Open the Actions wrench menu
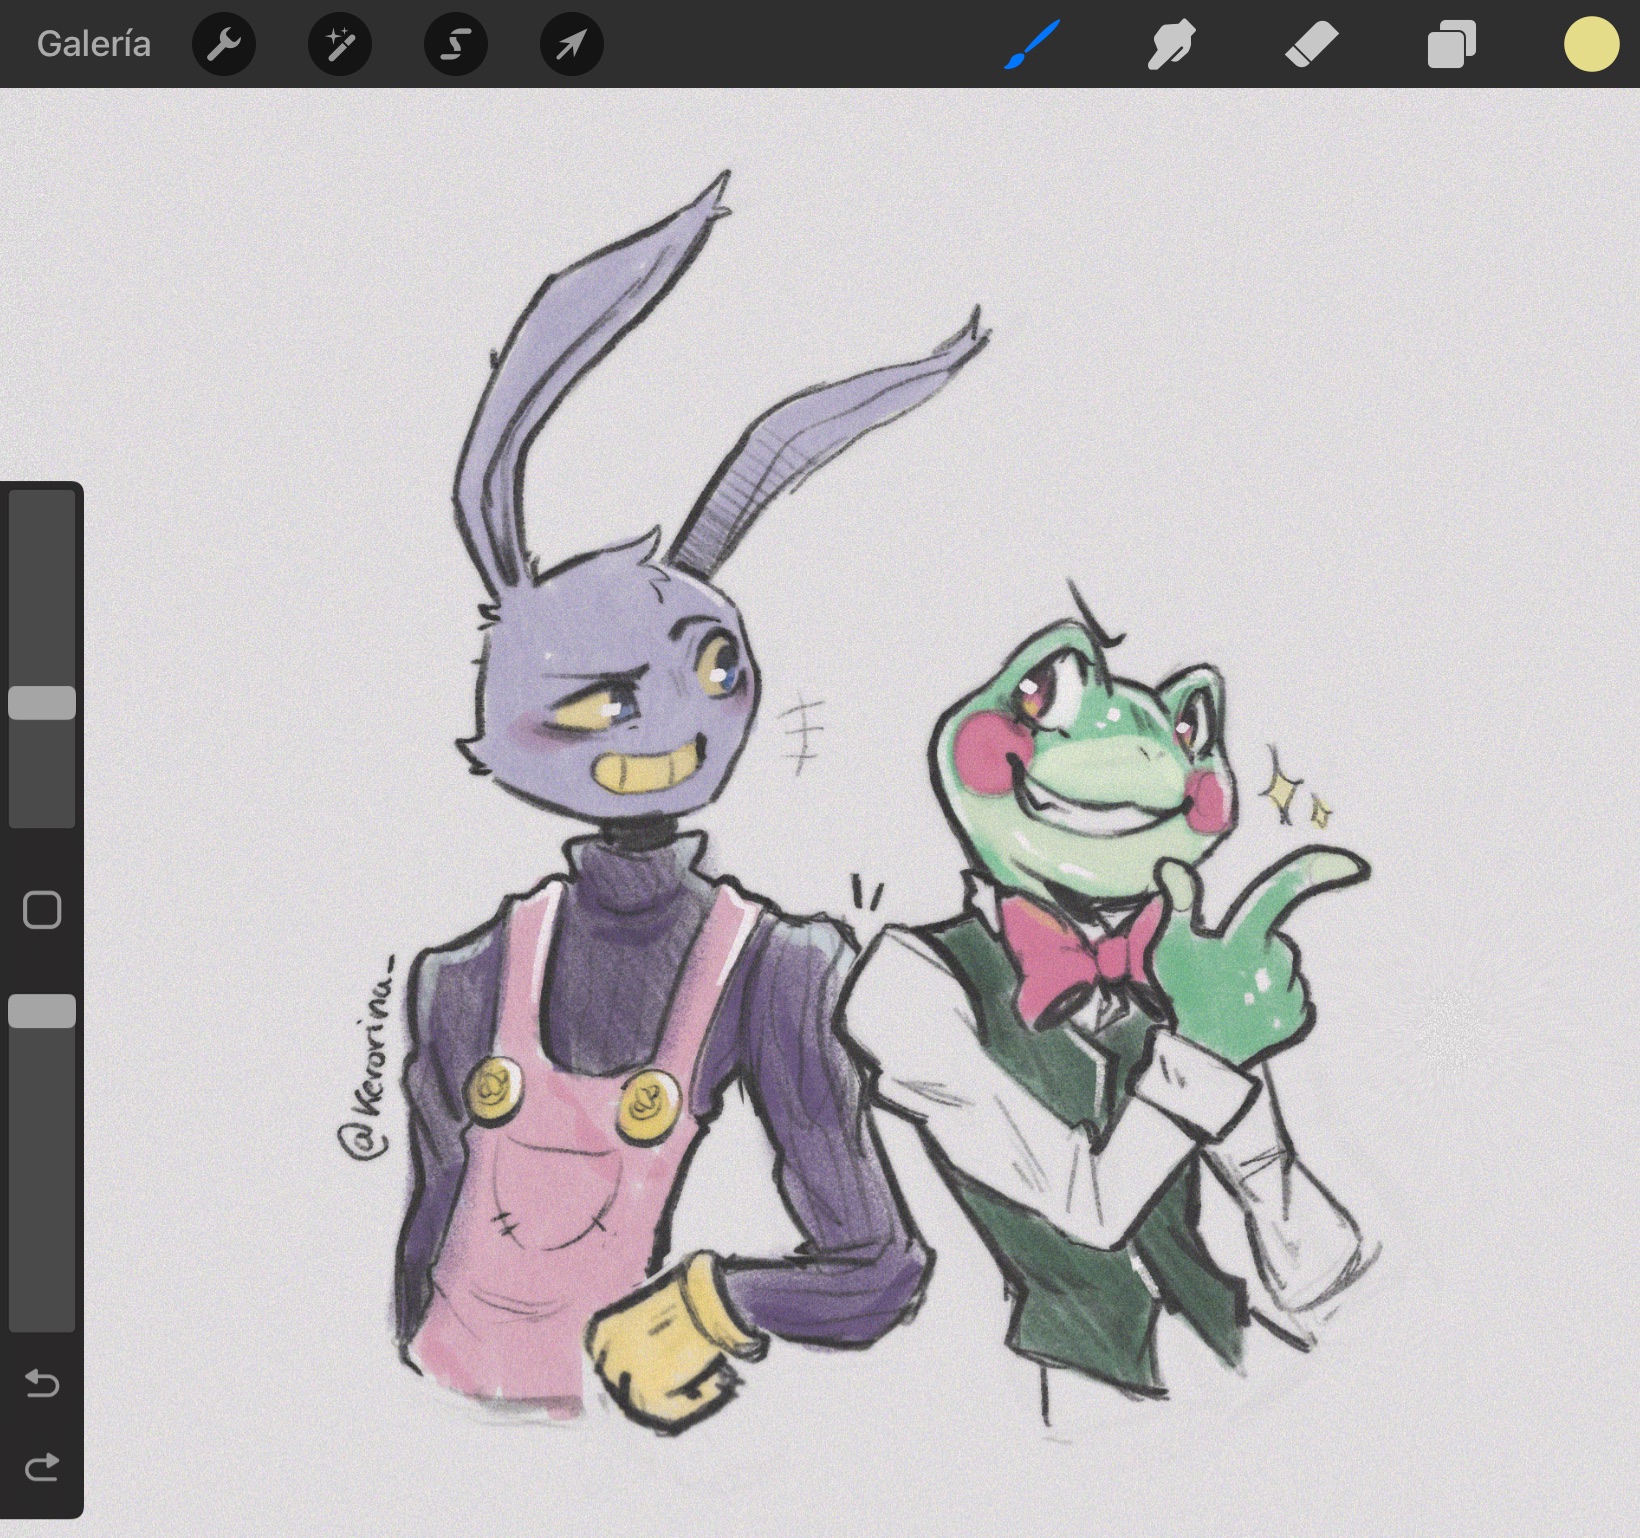The width and height of the screenshot is (1640, 1538). [224, 44]
